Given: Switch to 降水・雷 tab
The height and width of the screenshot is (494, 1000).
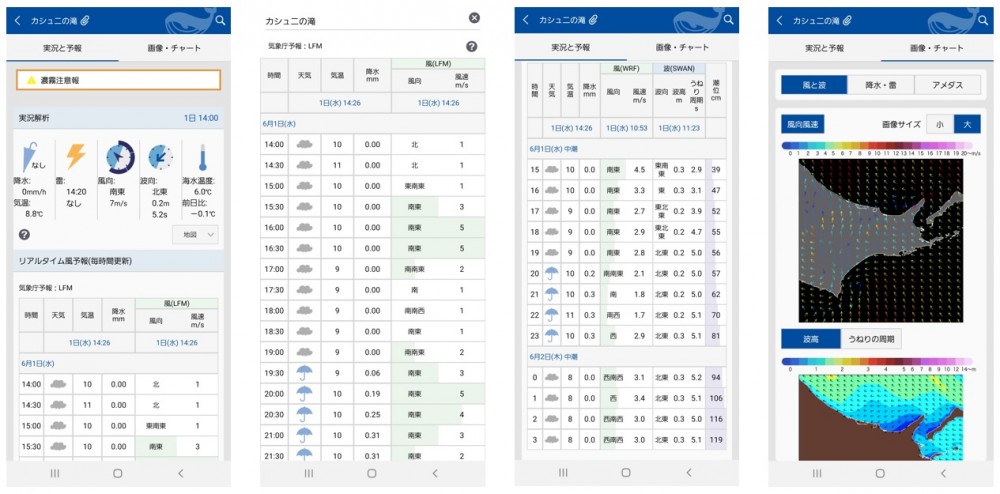Looking at the screenshot, I should (x=880, y=85).
